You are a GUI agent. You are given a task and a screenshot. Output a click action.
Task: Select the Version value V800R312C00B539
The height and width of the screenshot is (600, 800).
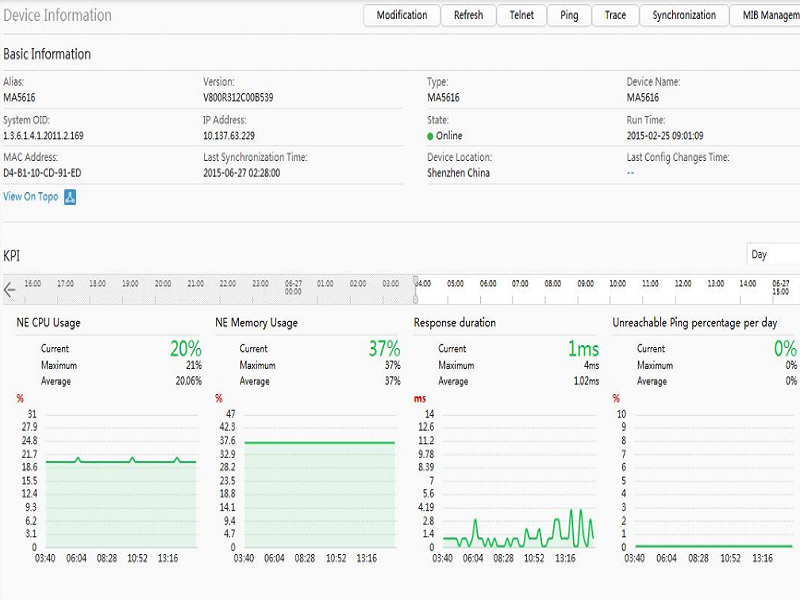pos(238,97)
